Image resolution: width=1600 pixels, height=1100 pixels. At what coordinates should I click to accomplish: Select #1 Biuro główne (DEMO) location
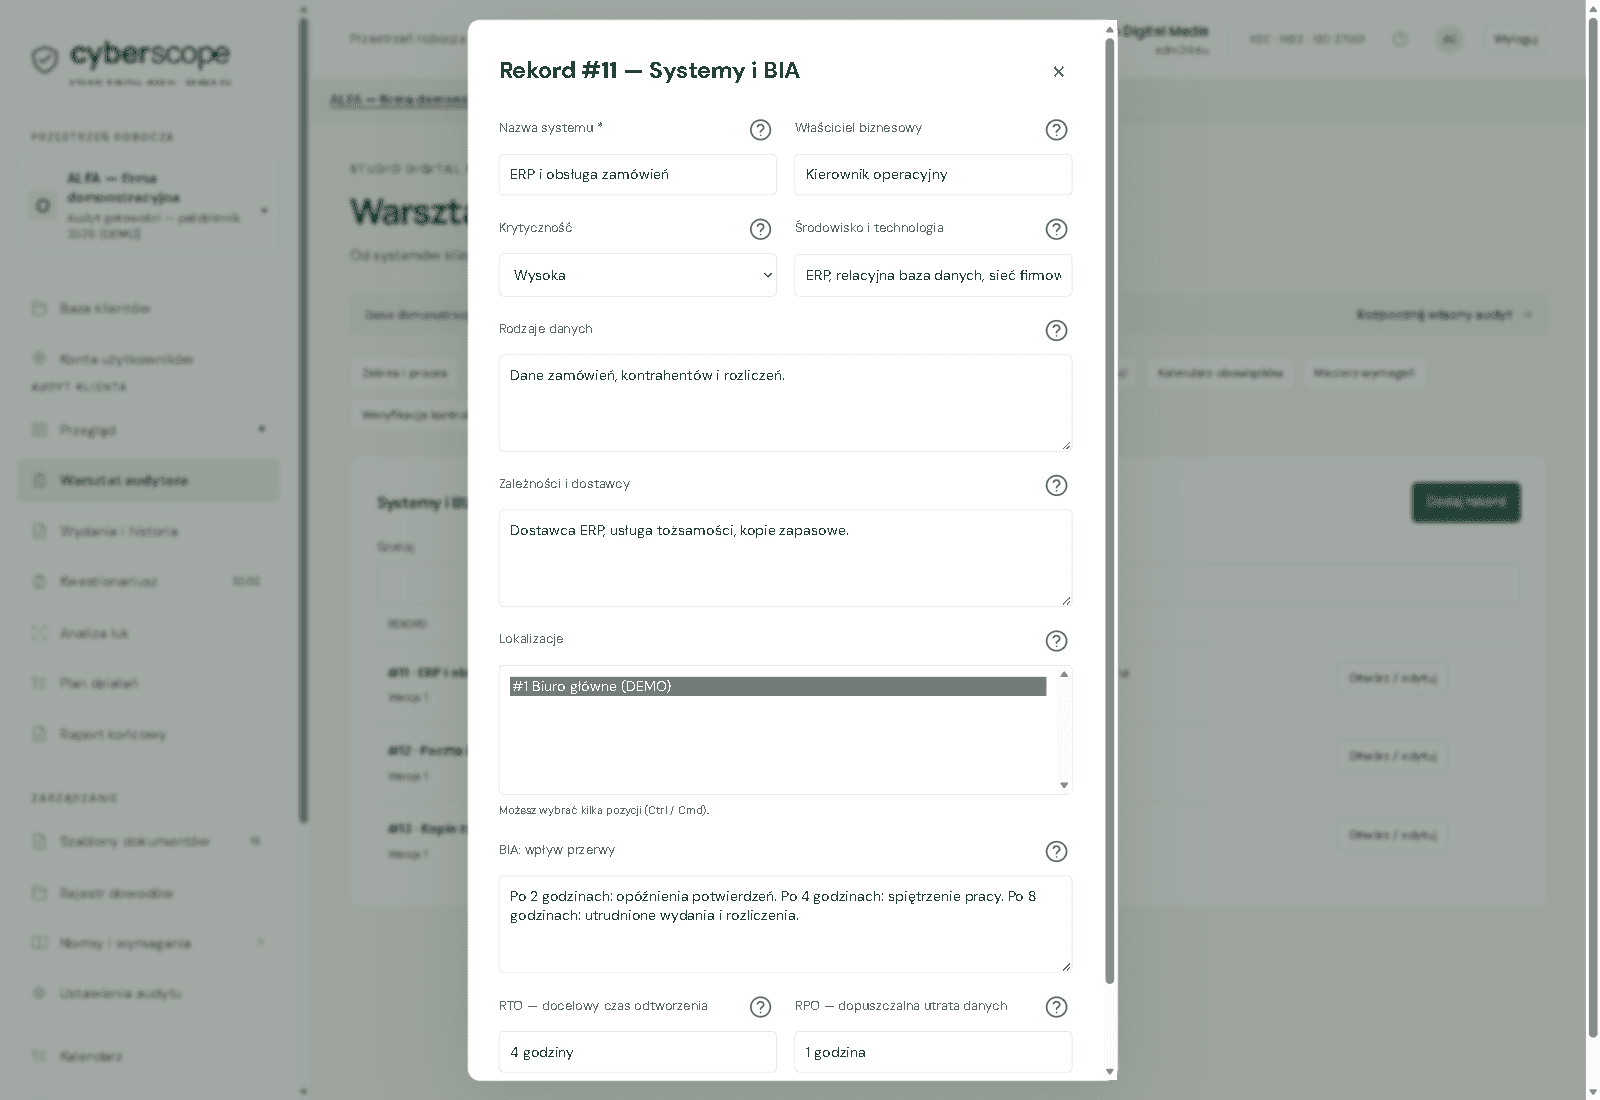(777, 686)
